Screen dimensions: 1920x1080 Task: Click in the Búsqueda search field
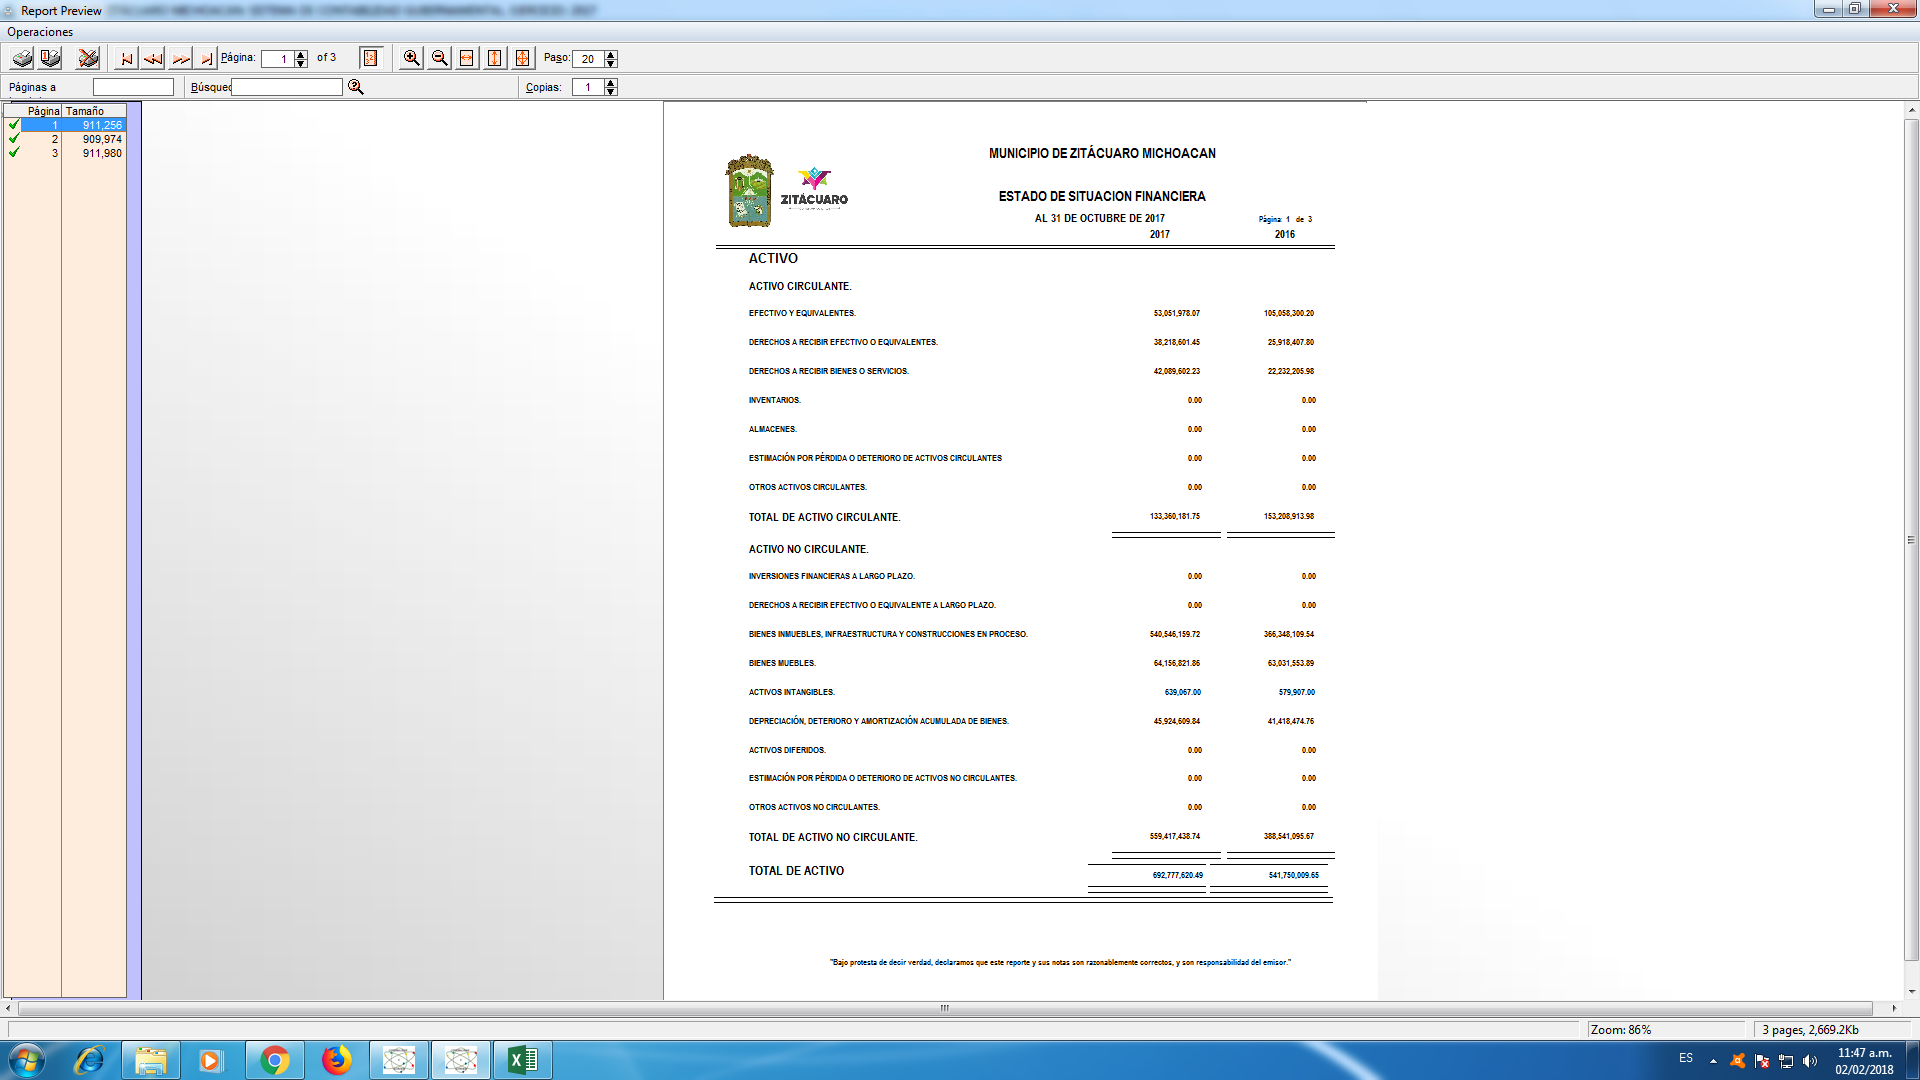click(x=287, y=87)
